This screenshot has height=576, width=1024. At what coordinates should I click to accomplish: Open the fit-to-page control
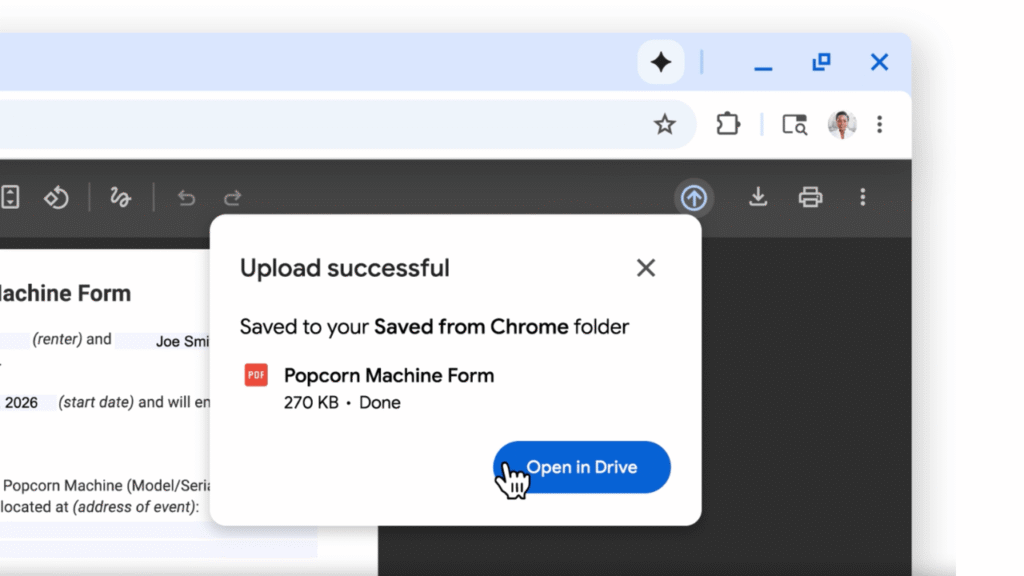10,197
